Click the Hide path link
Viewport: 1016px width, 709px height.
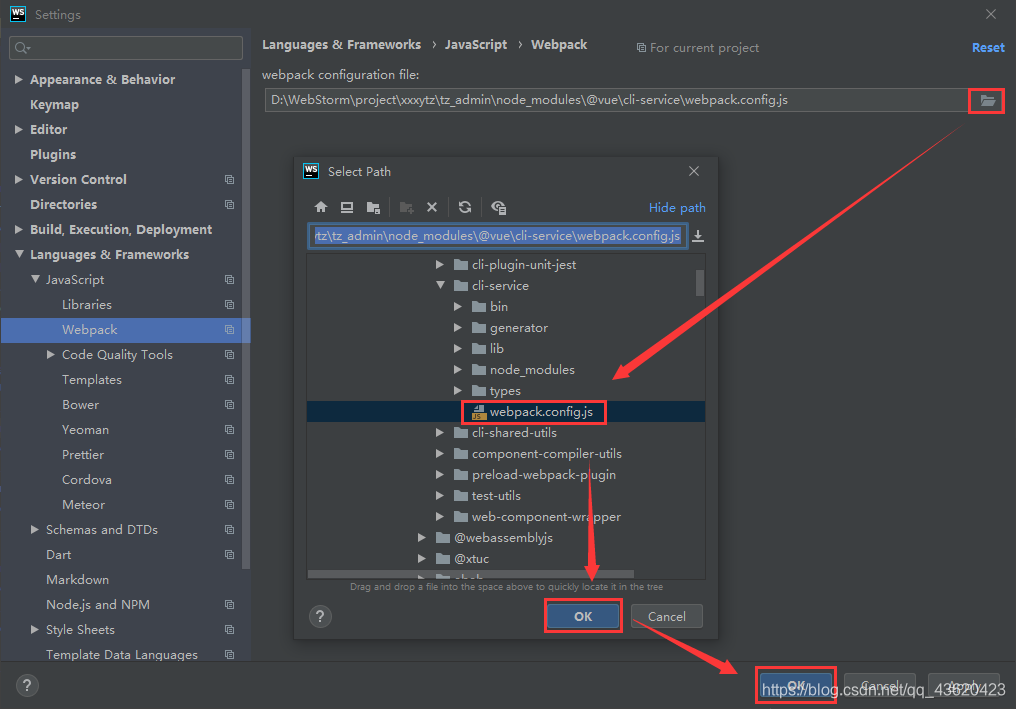(677, 207)
